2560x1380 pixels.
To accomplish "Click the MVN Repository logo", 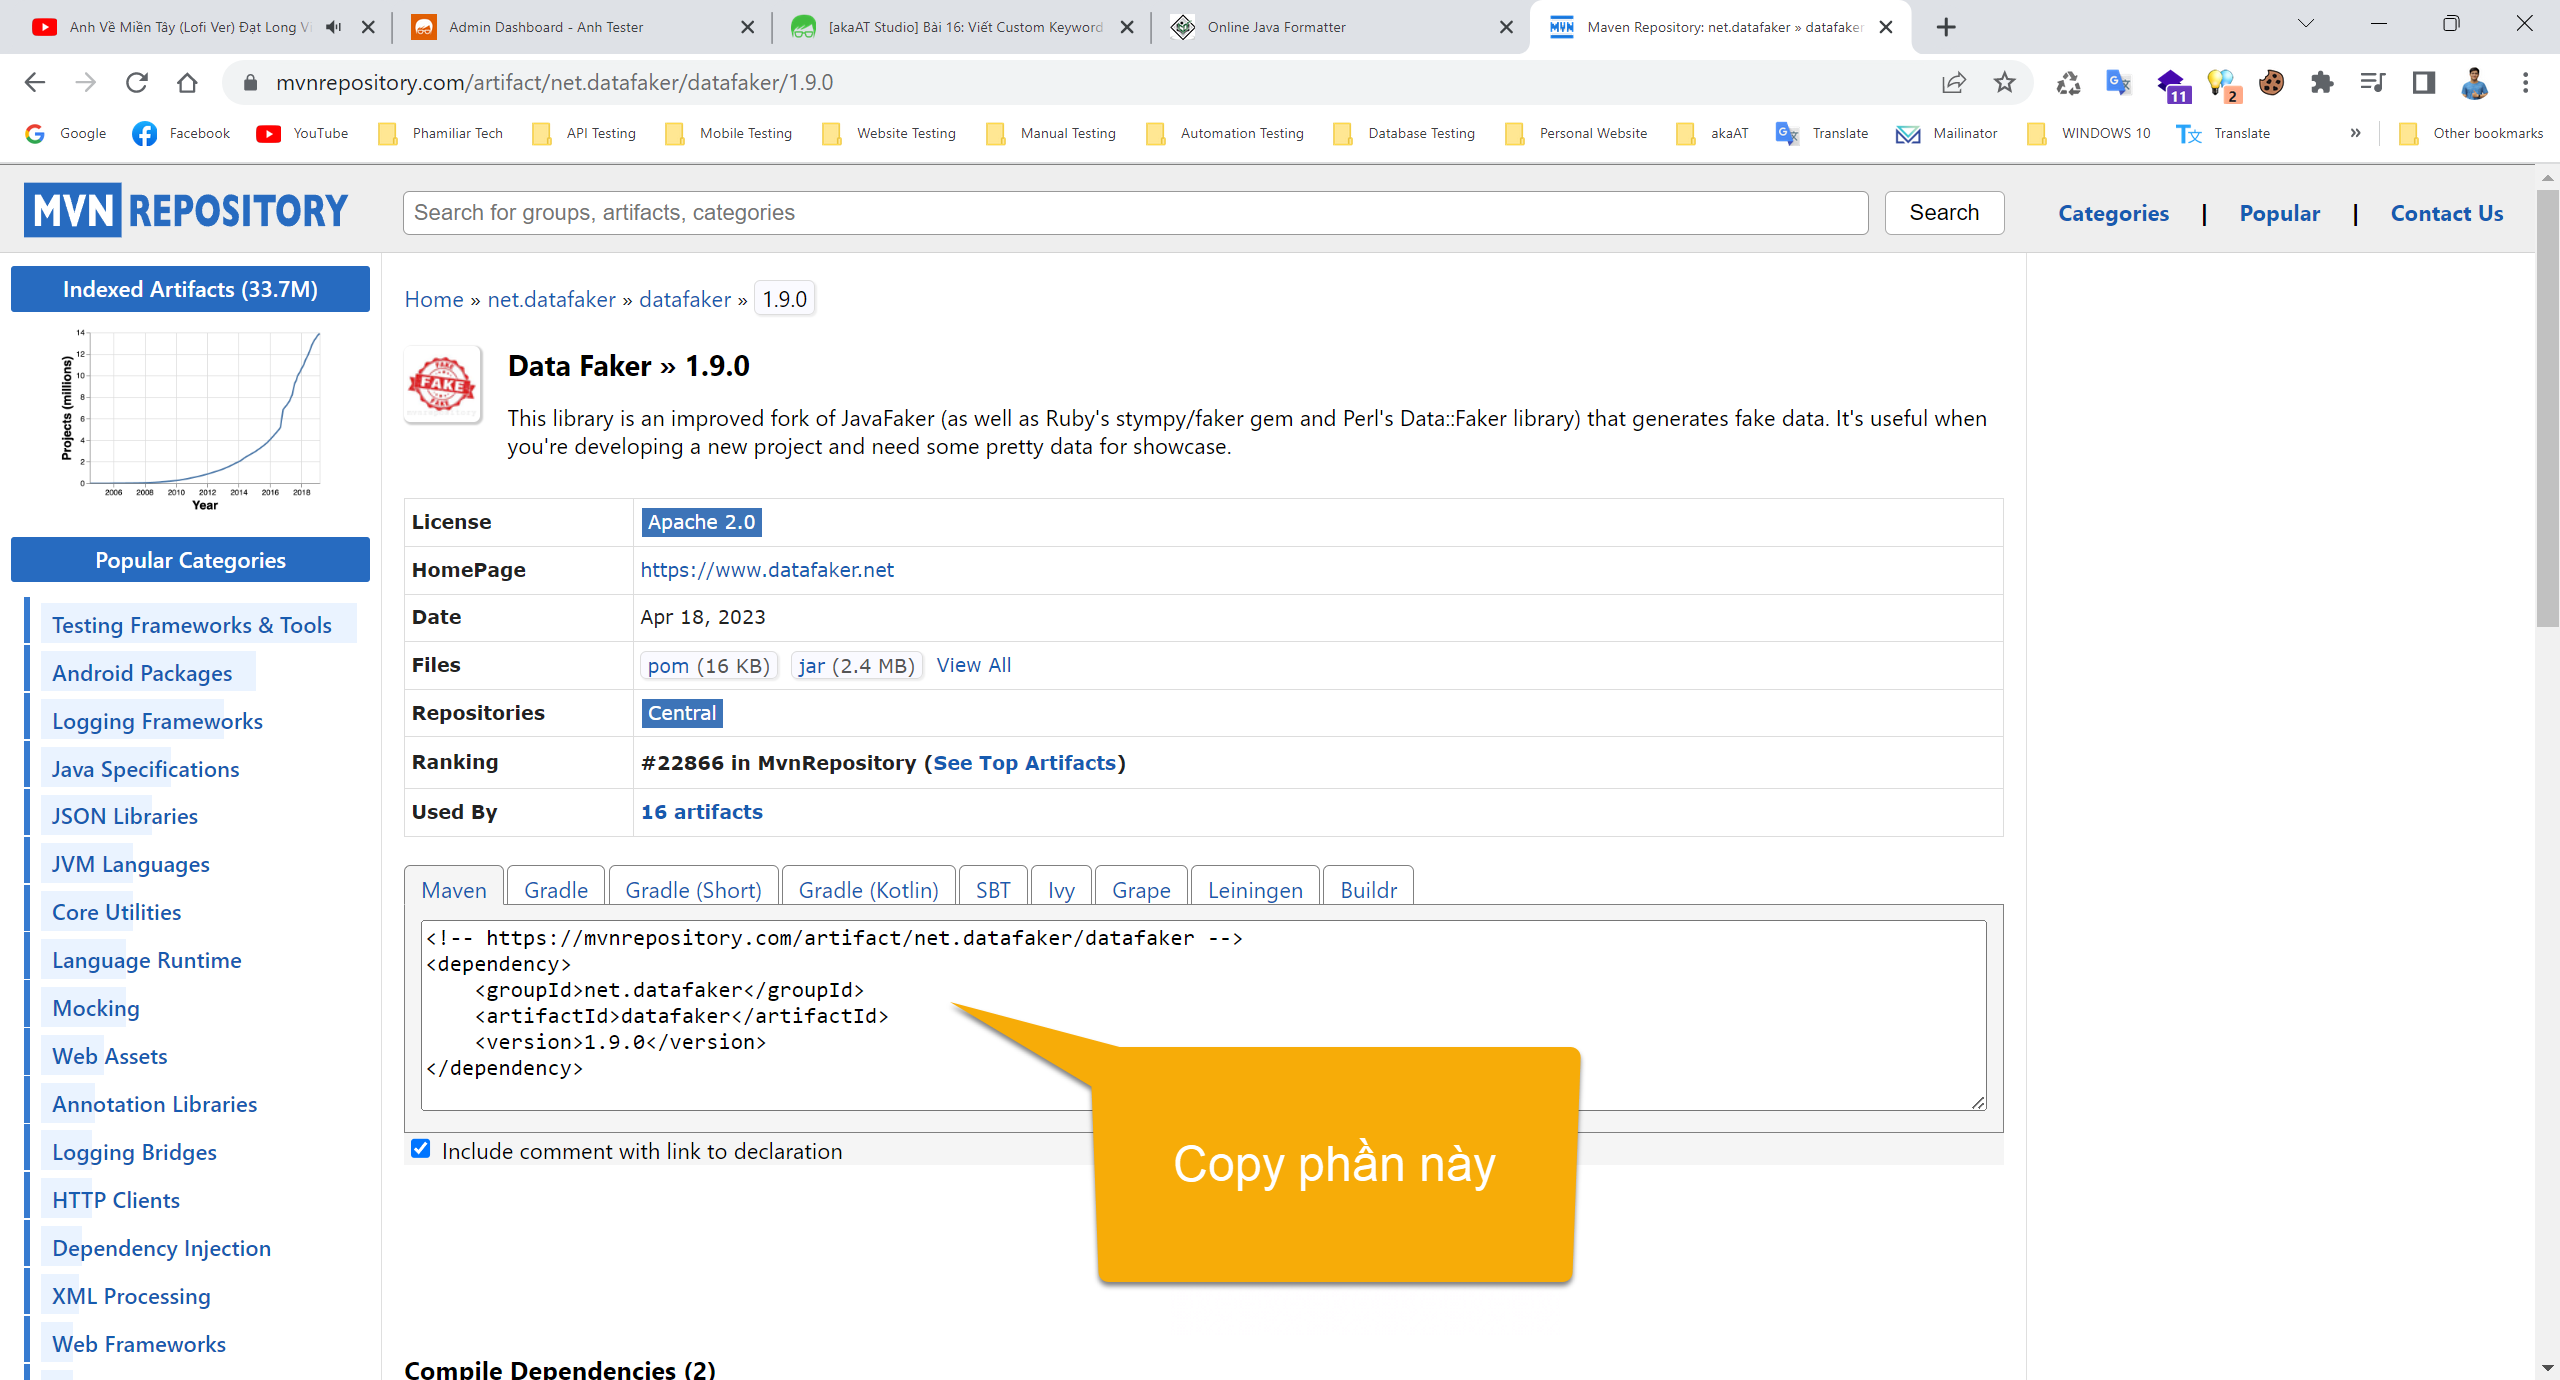I will point(186,210).
